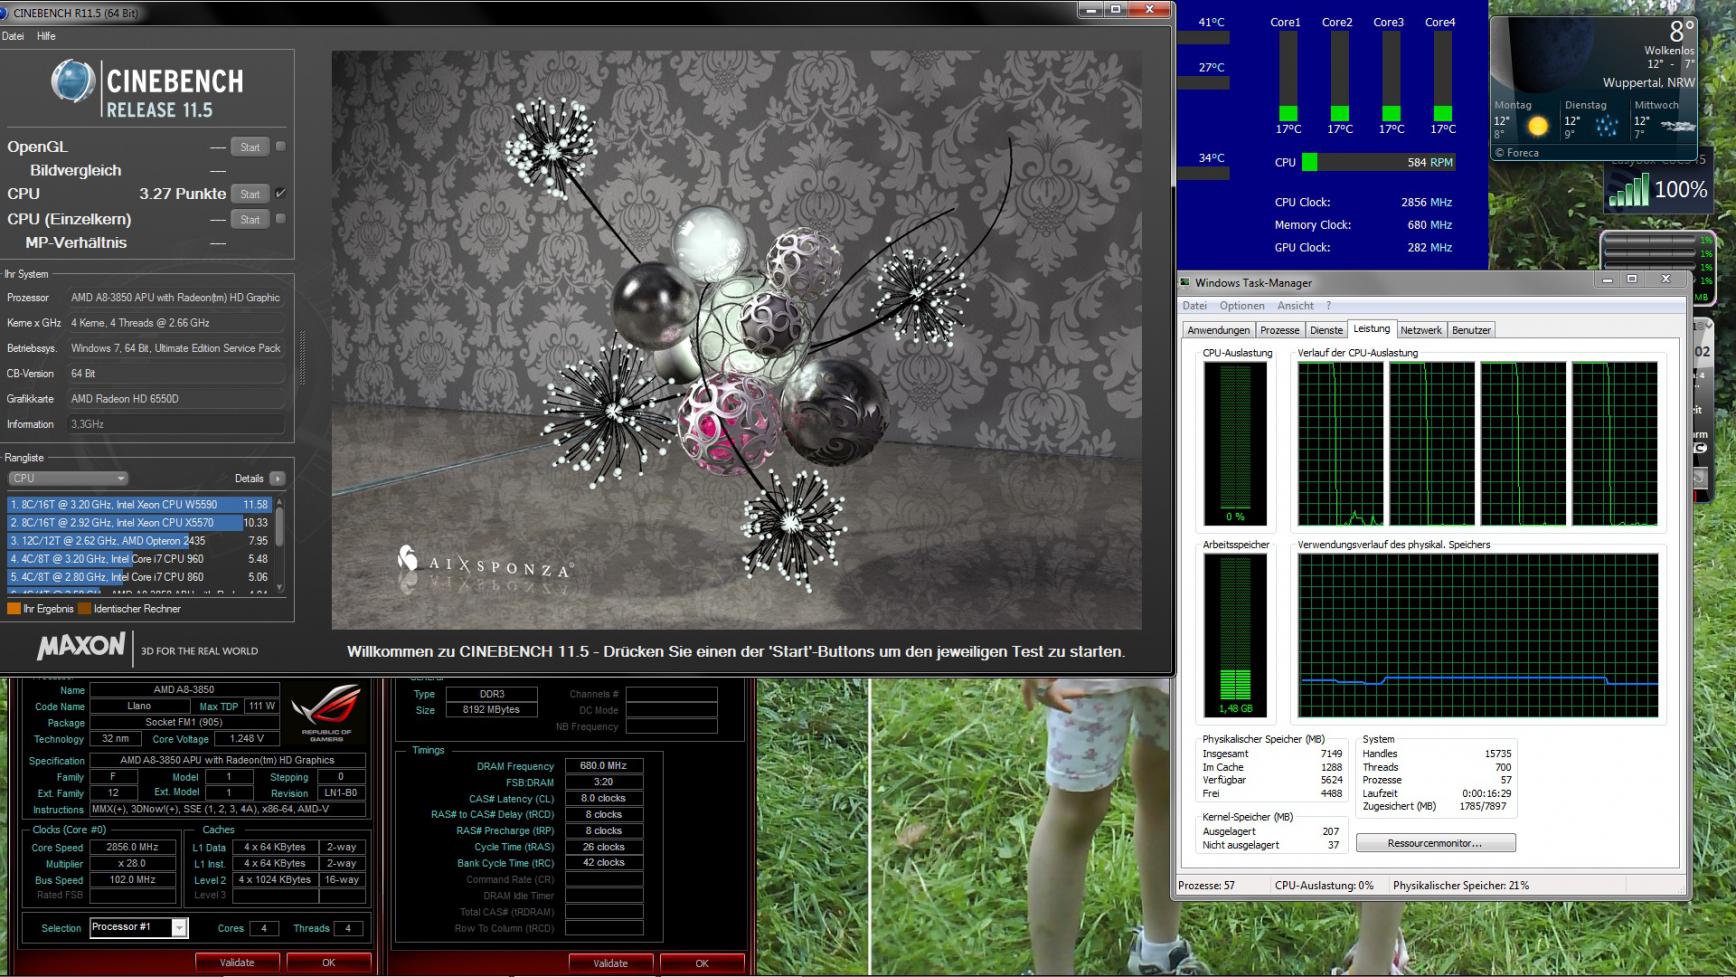Expand the Details arrow in Rangliste
Image resolution: width=1736 pixels, height=977 pixels.
click(277, 478)
